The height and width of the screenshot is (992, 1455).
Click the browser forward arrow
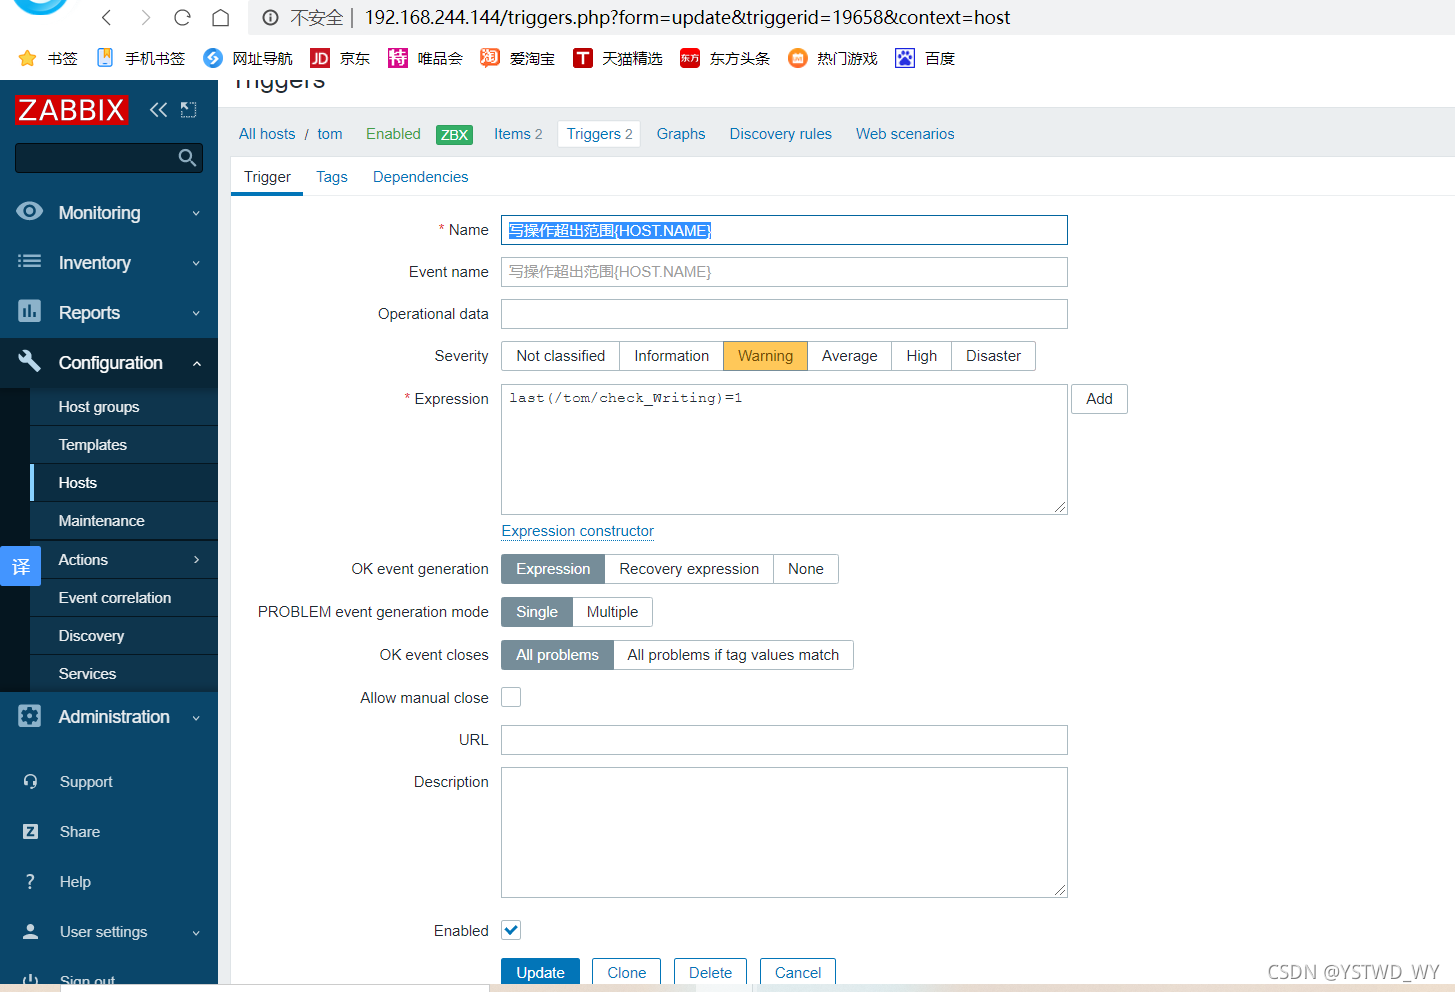tap(145, 18)
